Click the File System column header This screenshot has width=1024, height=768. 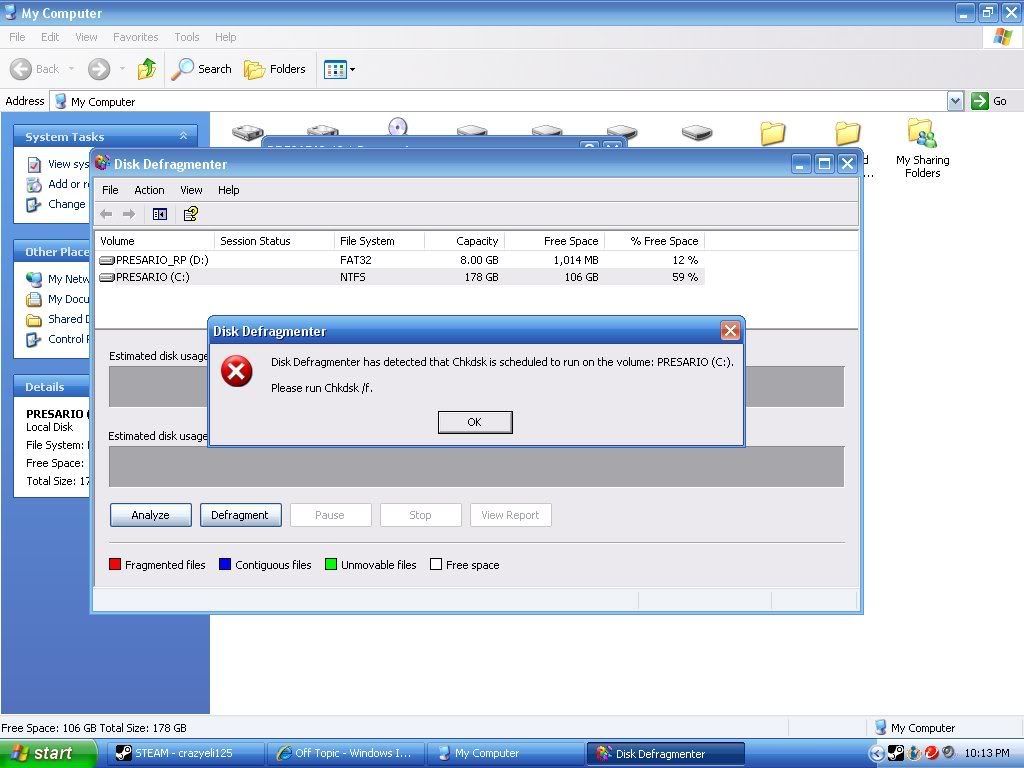[x=379, y=241]
